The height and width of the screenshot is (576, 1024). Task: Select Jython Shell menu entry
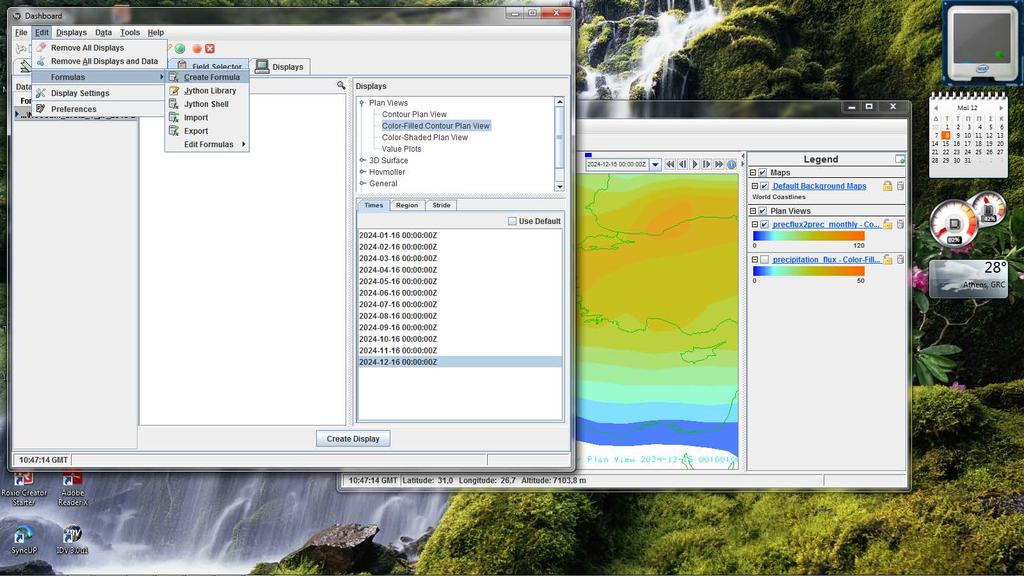[x=207, y=104]
